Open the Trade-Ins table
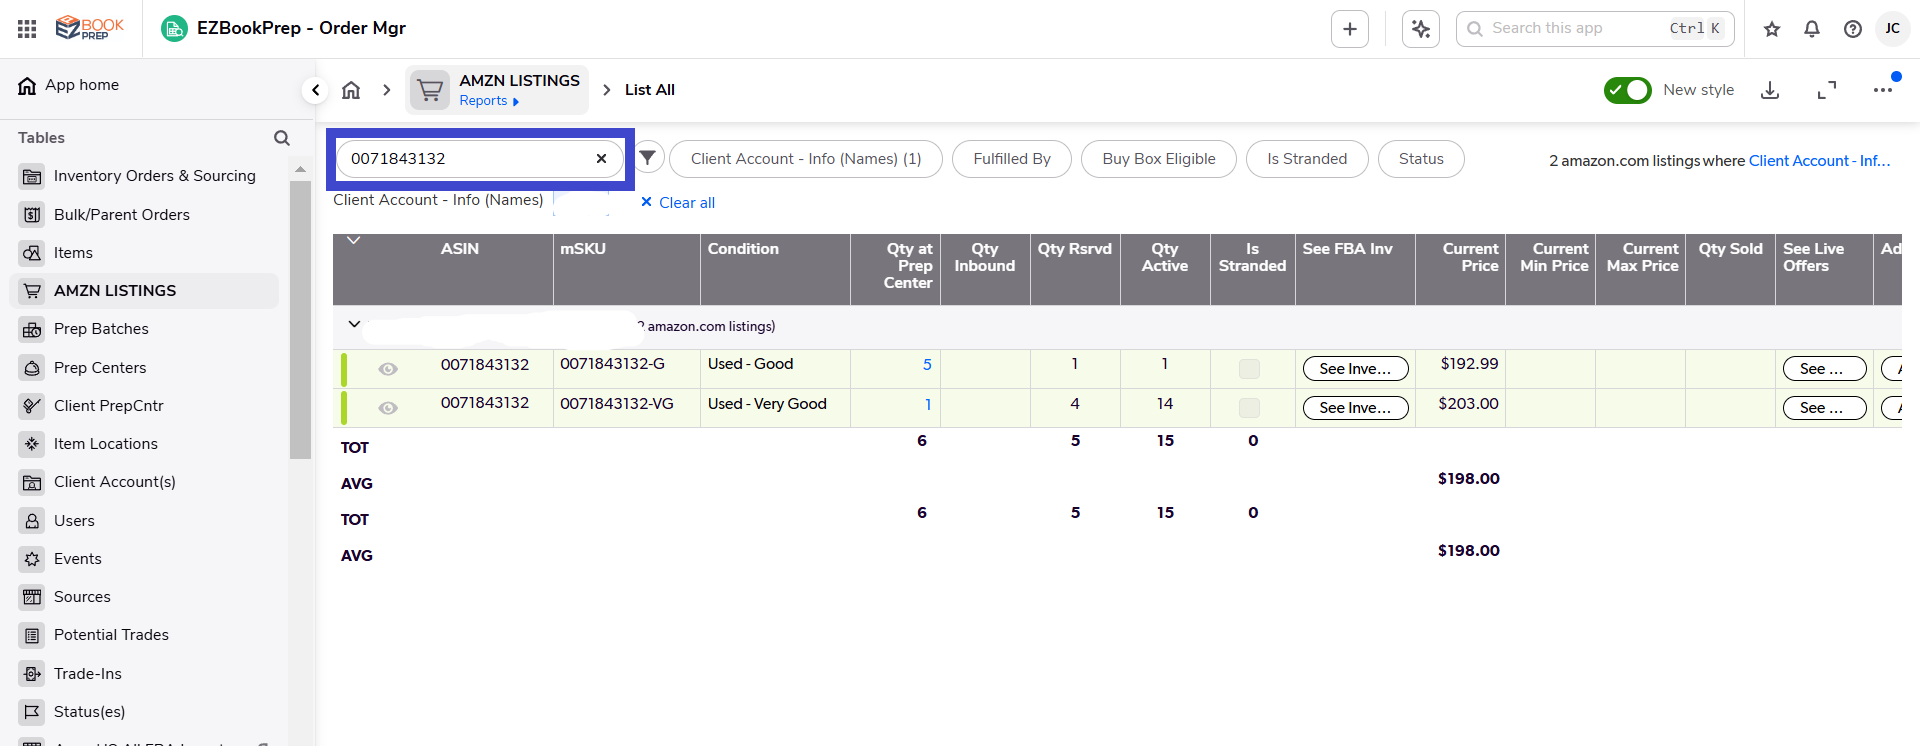Viewport: 1920px width, 746px height. [x=145, y=674]
